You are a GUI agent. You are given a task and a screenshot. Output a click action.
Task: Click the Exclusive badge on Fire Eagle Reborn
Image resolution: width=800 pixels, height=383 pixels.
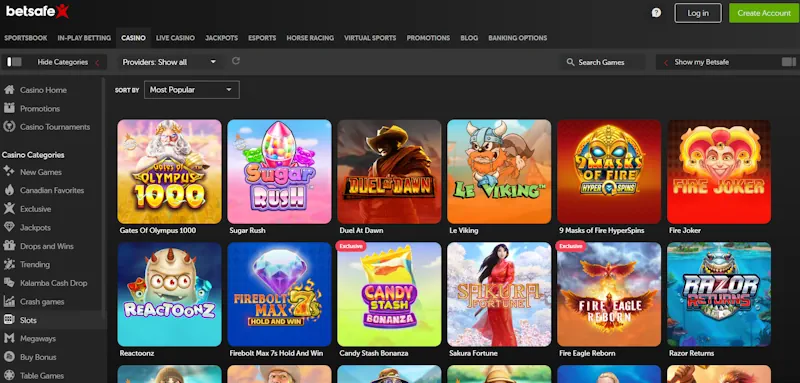click(571, 246)
